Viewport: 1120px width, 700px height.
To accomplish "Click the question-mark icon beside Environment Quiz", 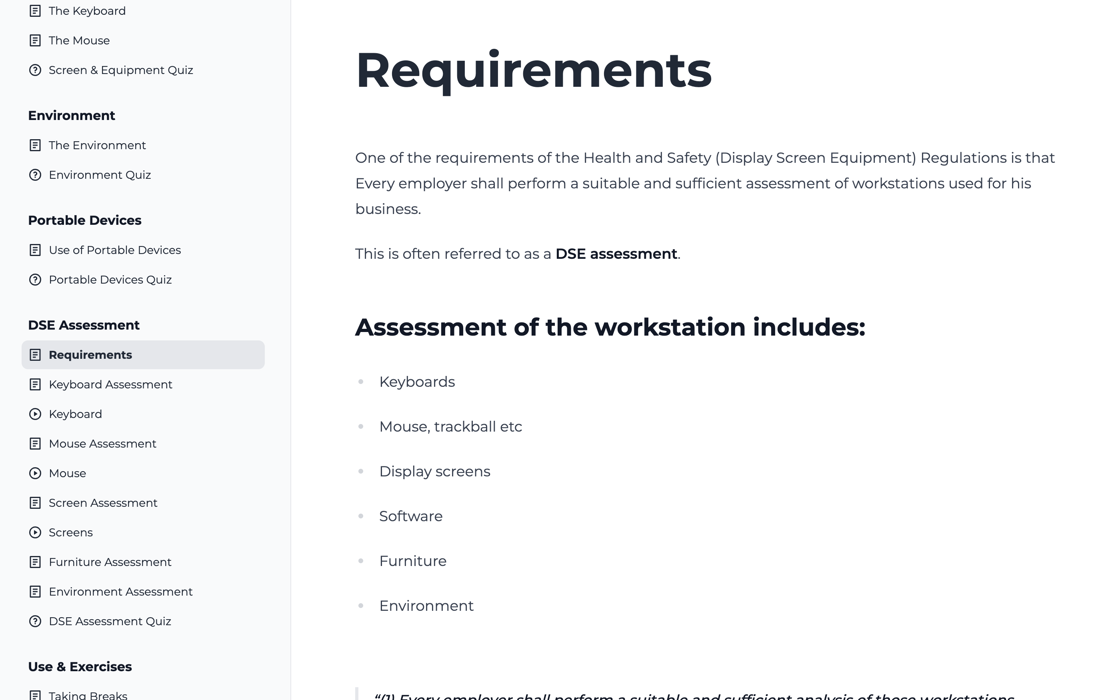I will 34,174.
